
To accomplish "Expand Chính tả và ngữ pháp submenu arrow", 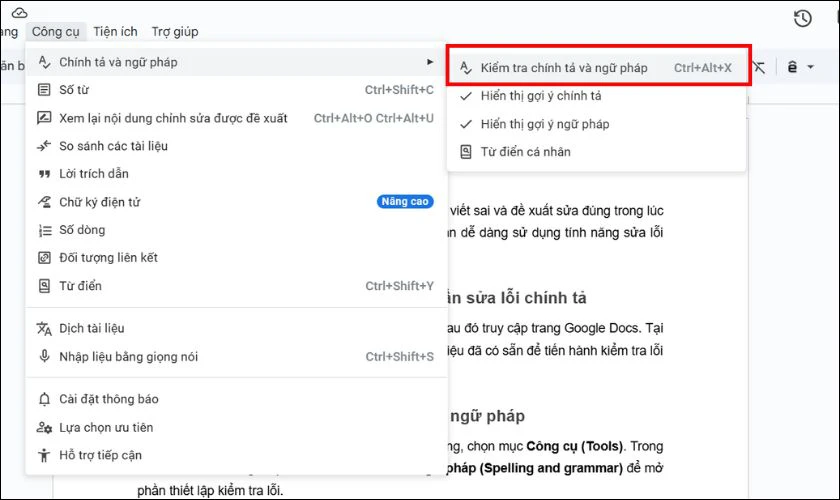I will [430, 62].
